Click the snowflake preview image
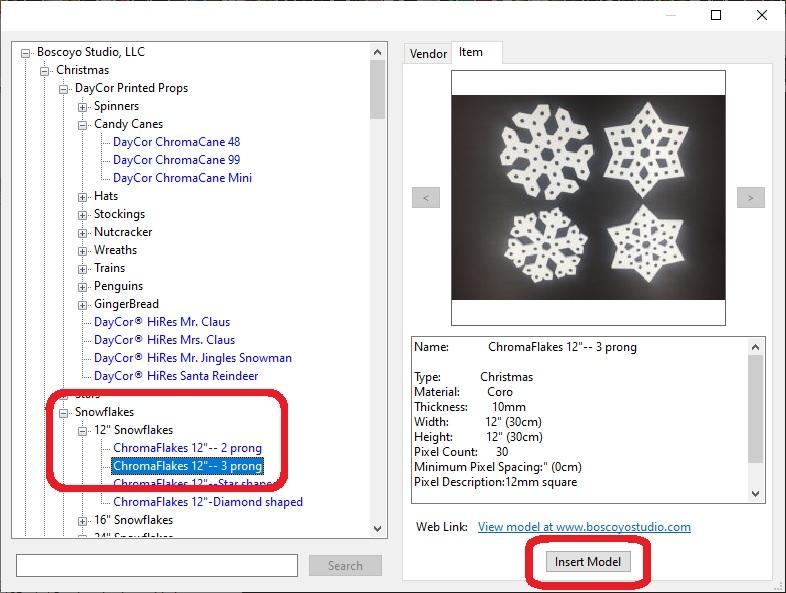Image resolution: width=786 pixels, height=593 pixels. tap(588, 197)
